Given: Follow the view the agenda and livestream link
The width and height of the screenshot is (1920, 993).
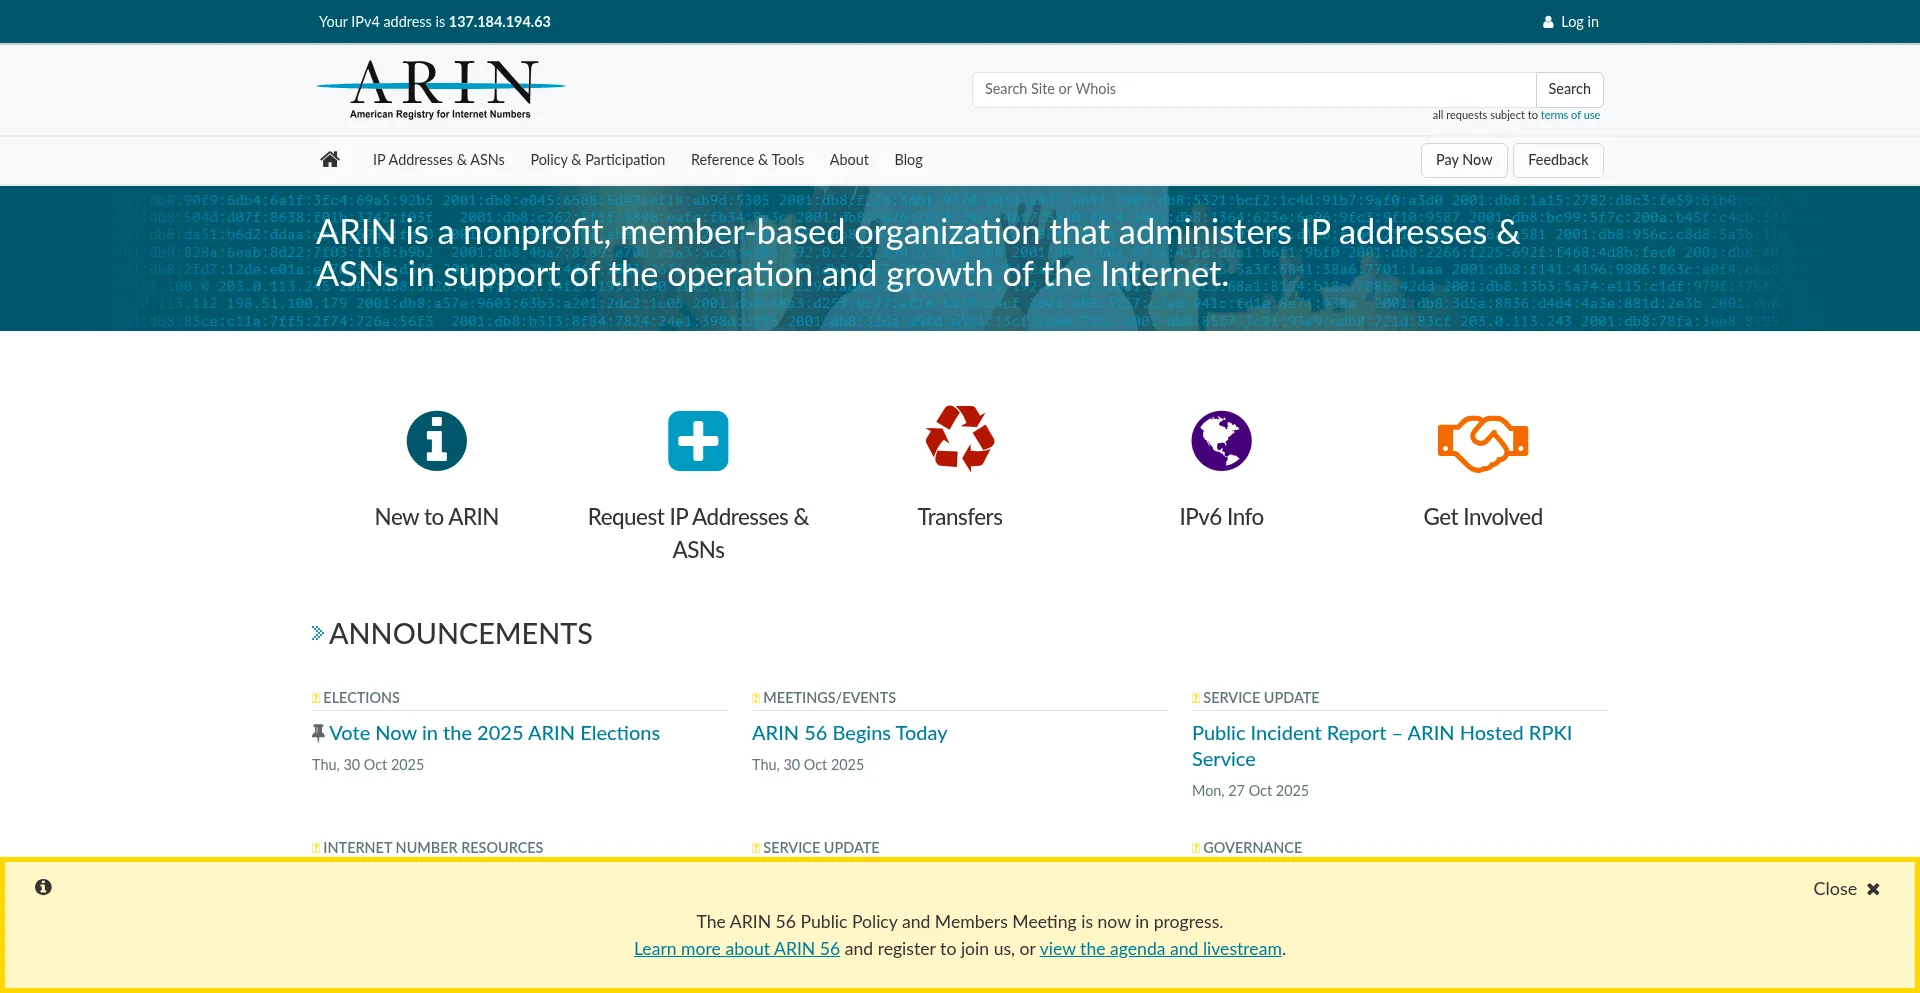Looking at the screenshot, I should pyautogui.click(x=1160, y=949).
